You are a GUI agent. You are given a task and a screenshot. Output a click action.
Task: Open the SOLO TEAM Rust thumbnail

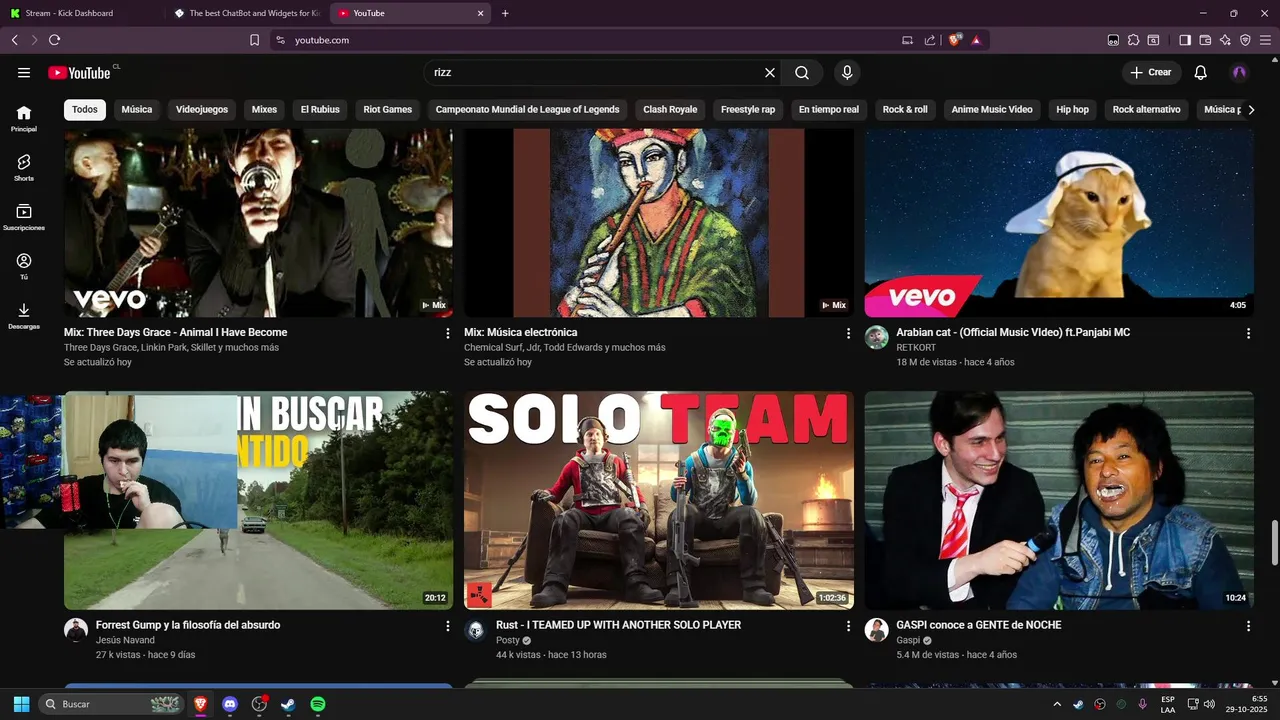(659, 500)
